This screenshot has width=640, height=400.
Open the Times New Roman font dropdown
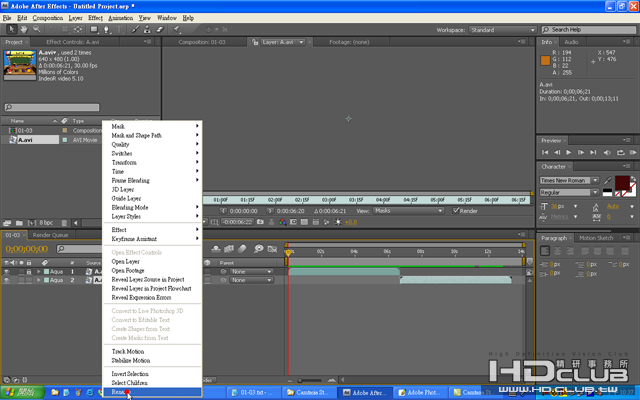569,180
